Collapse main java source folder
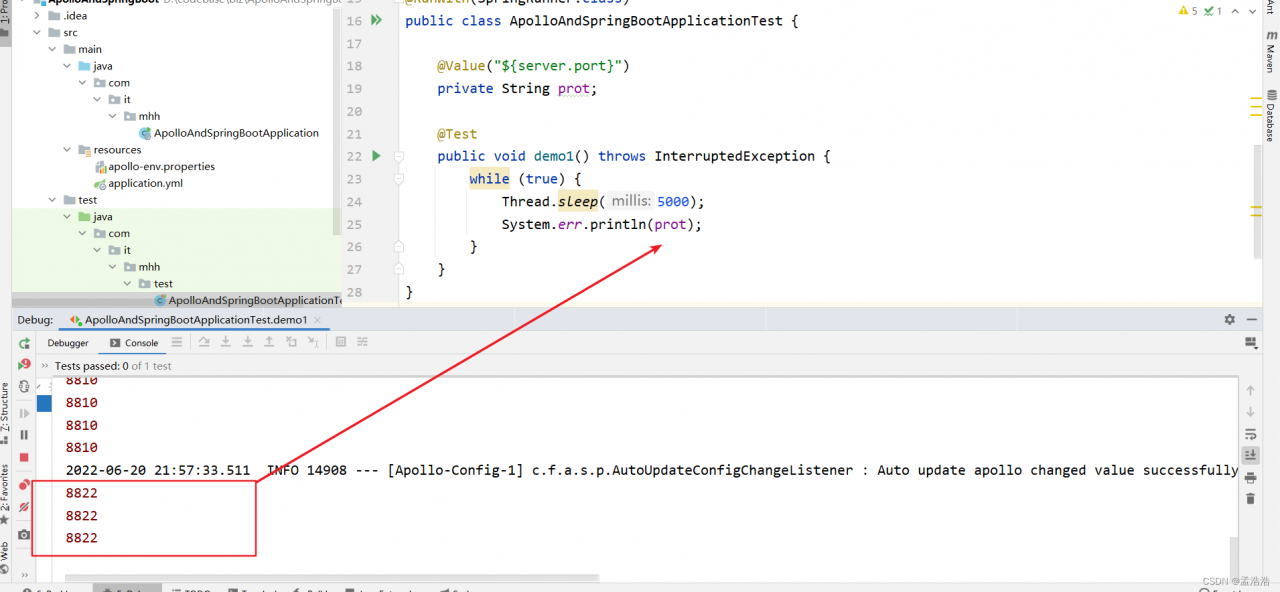This screenshot has height=592, width=1280. (x=68, y=66)
